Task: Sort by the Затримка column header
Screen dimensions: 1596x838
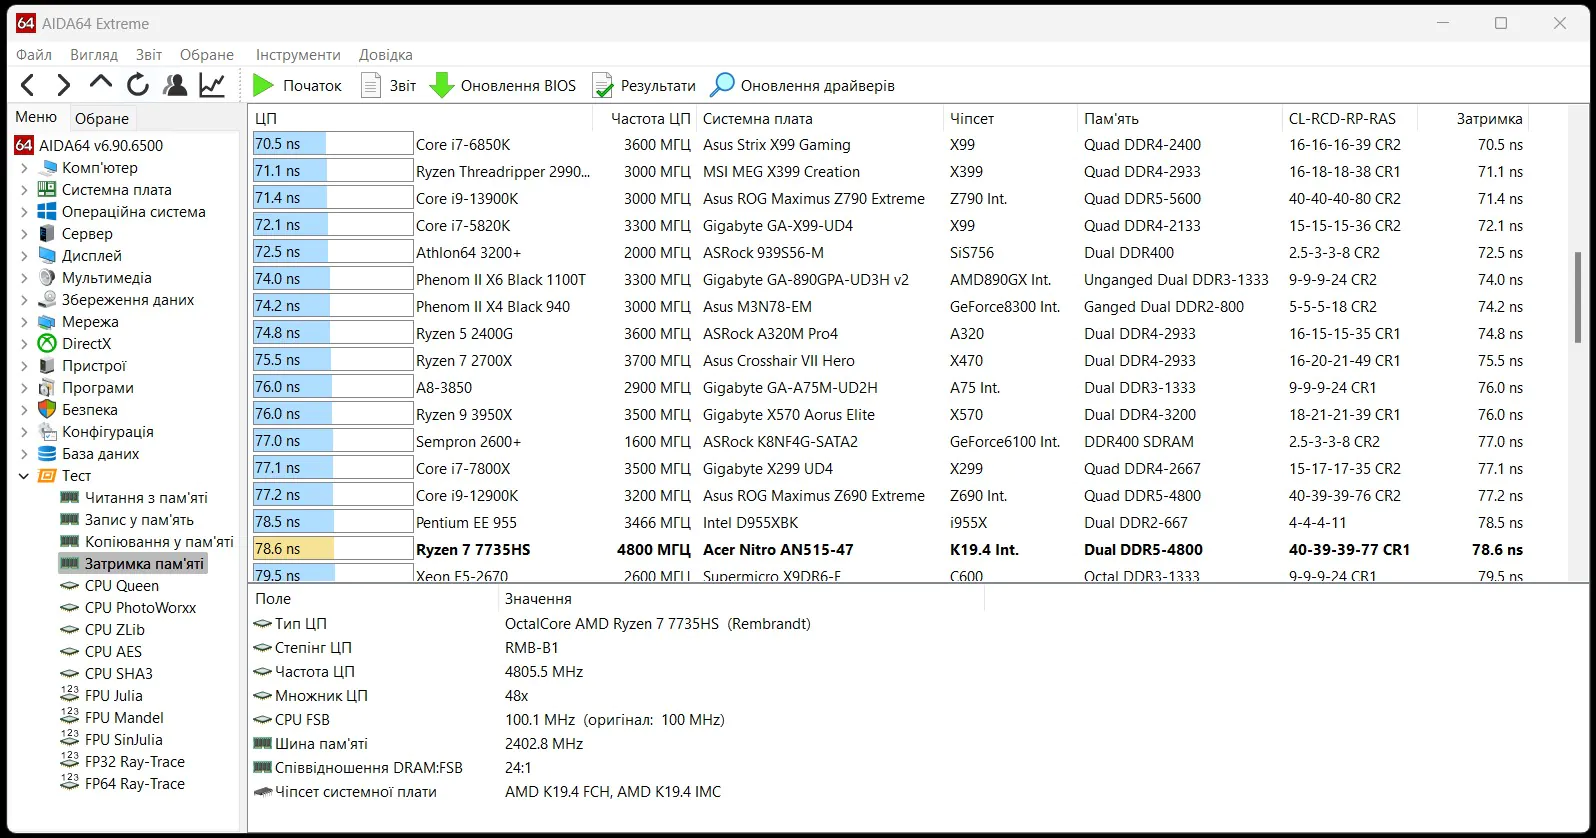Action: [1475, 118]
